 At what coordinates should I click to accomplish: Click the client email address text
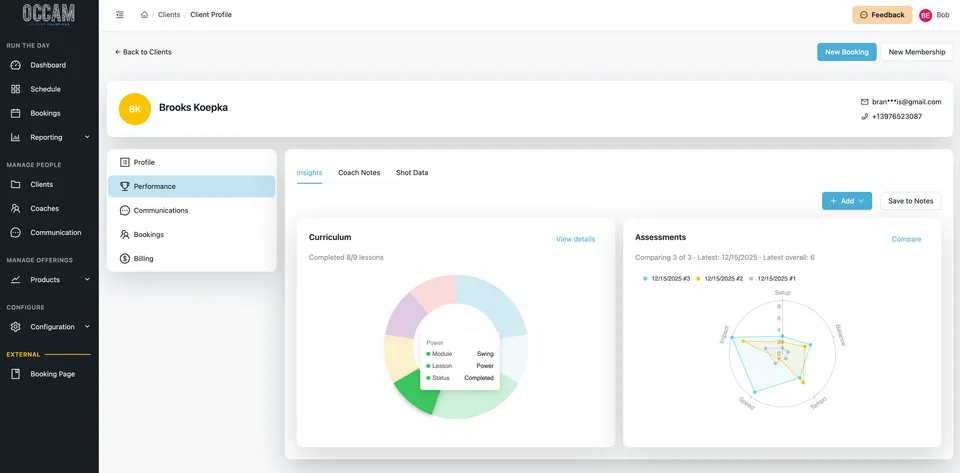tap(907, 102)
